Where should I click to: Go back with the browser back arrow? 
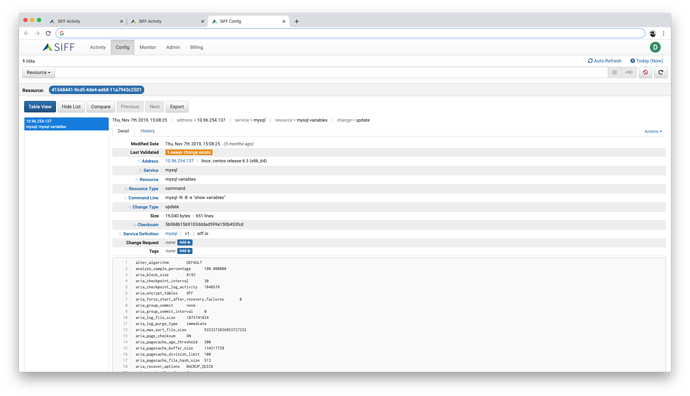[26, 33]
